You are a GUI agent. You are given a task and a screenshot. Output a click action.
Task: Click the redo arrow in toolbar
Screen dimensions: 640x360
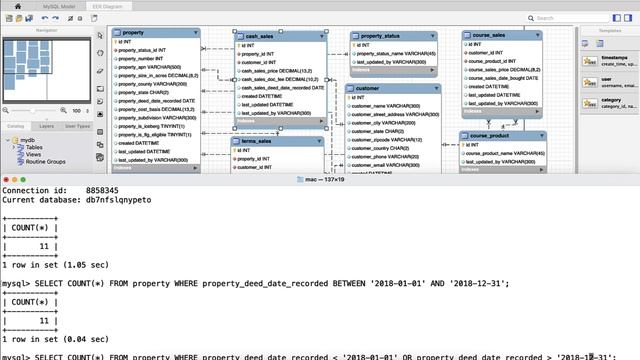[x=56, y=18]
